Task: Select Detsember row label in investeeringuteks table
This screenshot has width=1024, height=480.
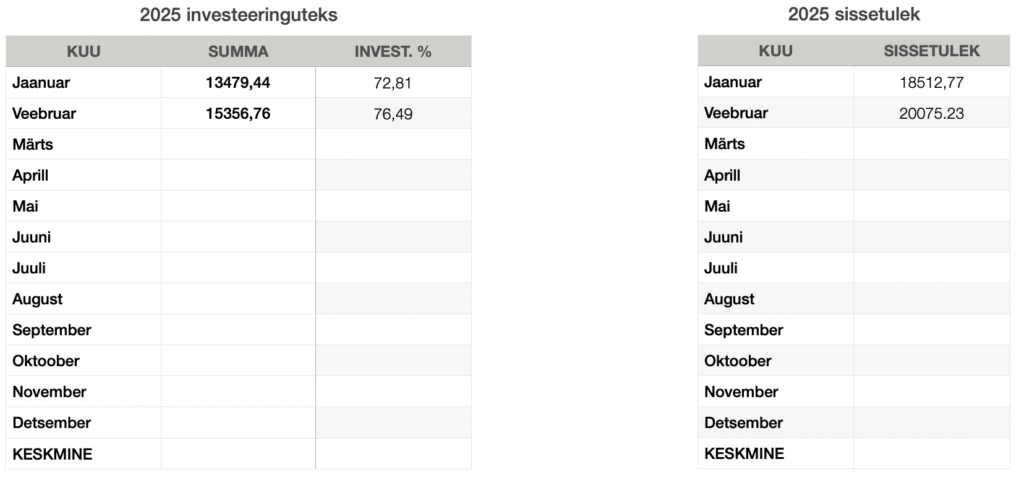Action: (x=52, y=424)
